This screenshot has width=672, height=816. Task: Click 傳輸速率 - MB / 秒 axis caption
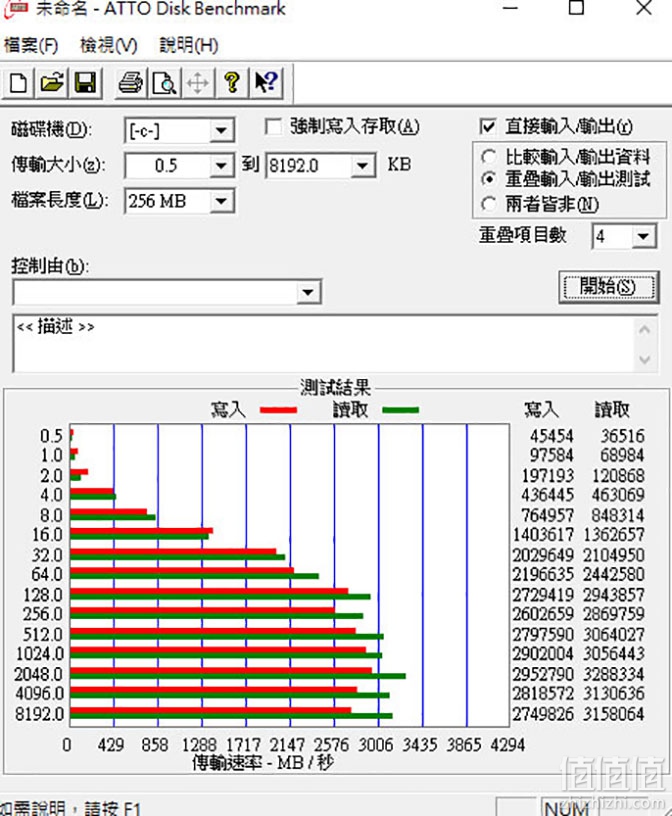pos(262,763)
